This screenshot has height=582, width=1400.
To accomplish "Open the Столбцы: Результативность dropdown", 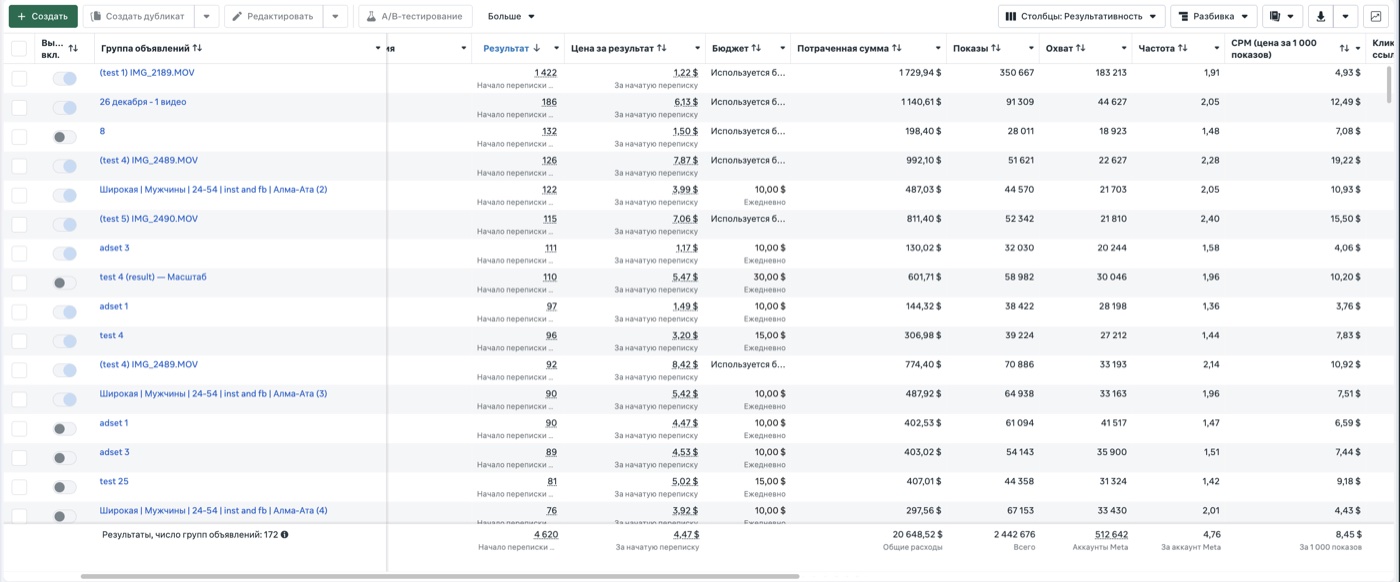I will pyautogui.click(x=1081, y=16).
